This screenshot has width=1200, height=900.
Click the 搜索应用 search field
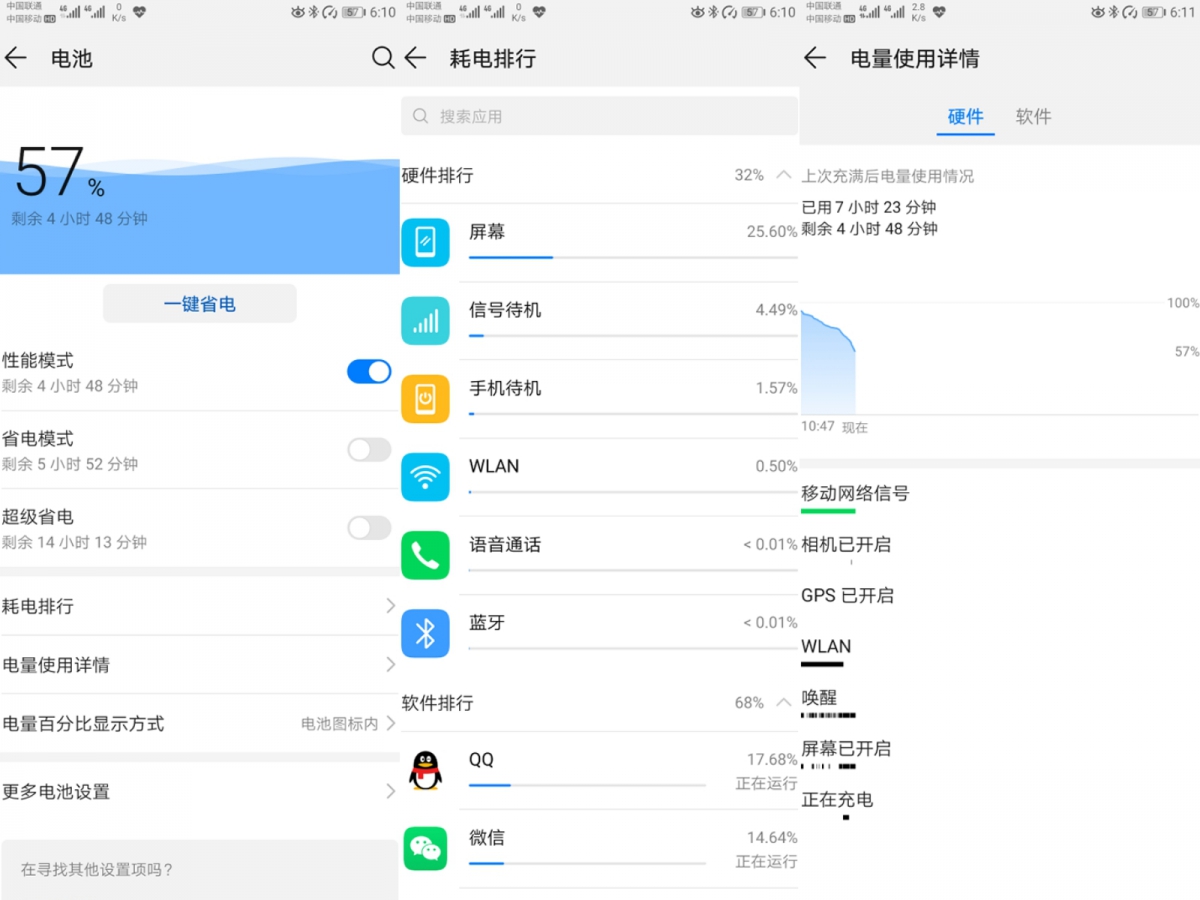point(598,116)
